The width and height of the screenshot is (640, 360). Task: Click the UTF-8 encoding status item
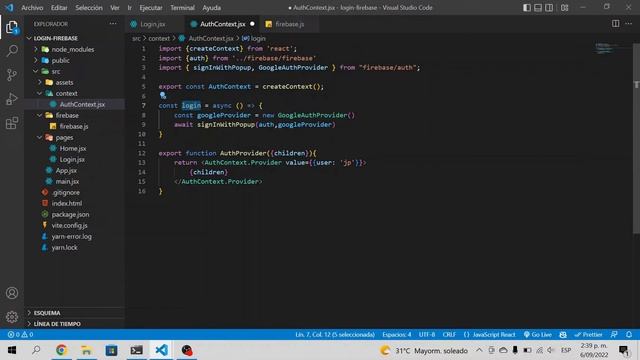[427, 335]
